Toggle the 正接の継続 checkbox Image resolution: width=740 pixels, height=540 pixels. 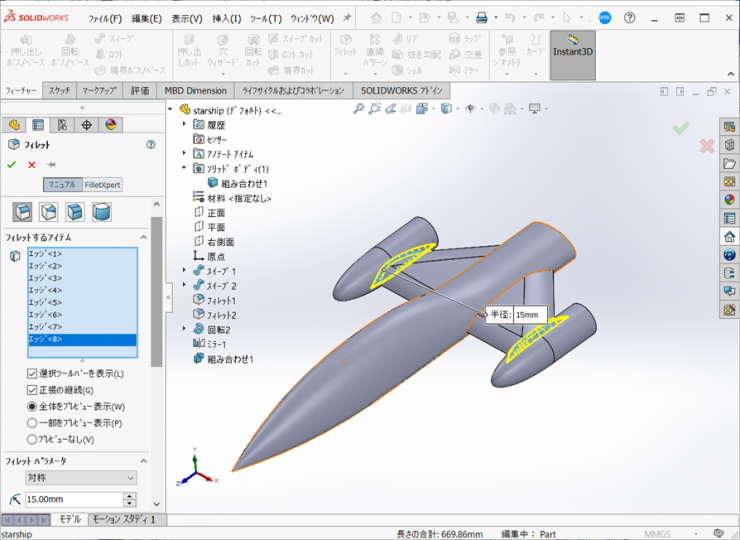tap(33, 390)
